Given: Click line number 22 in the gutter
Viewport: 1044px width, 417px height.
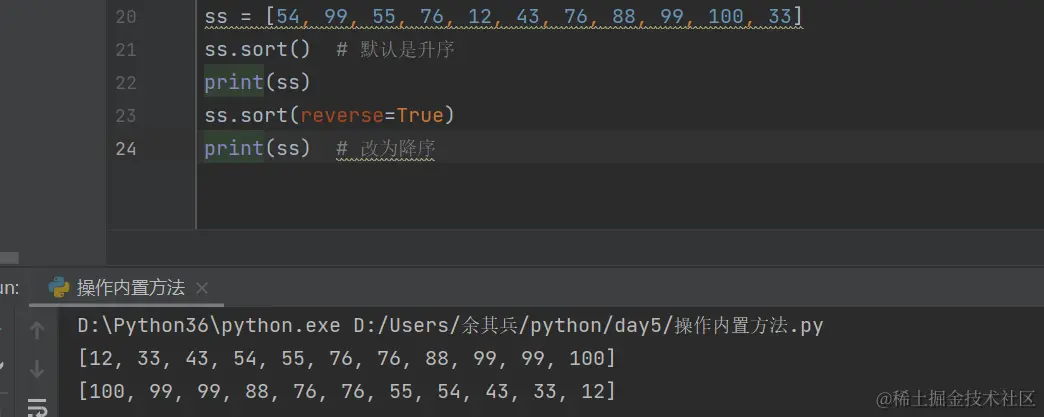Looking at the screenshot, I should point(126,83).
